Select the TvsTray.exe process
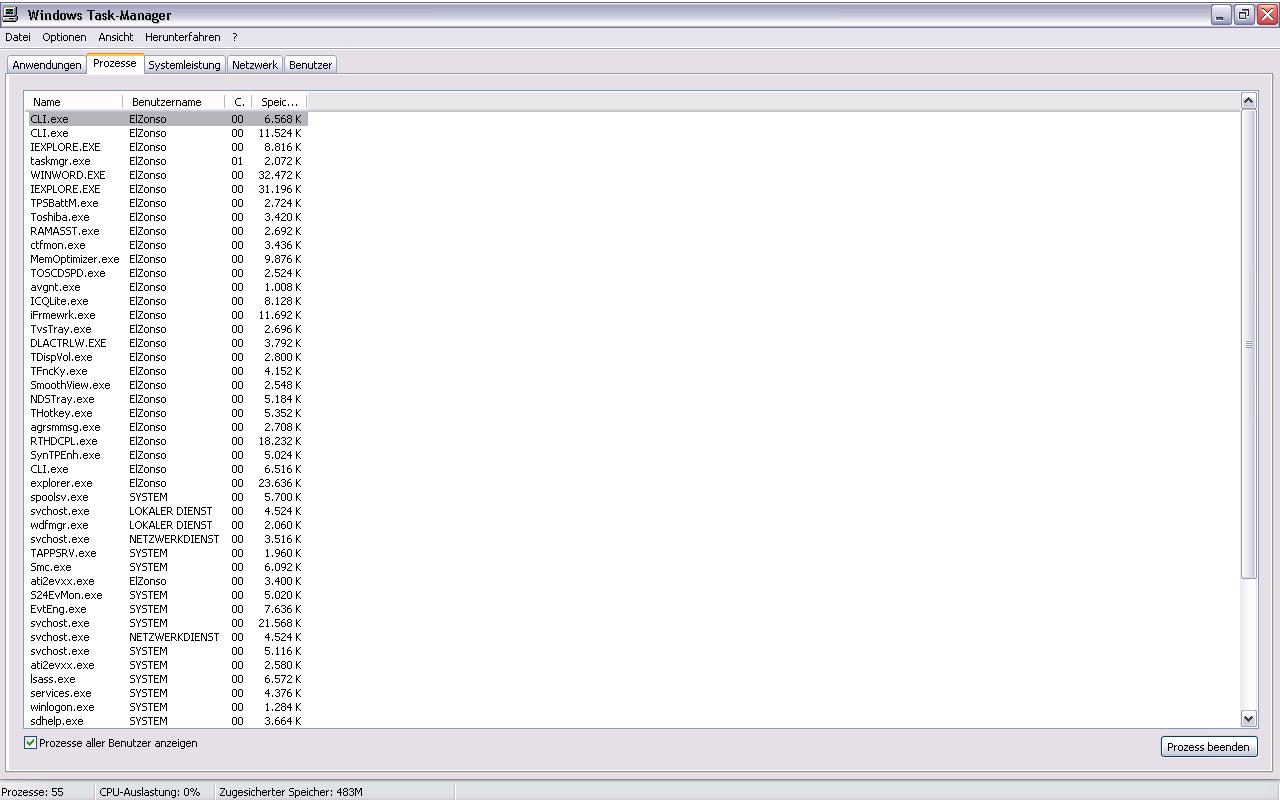Viewport: 1280px width, 800px height. [167, 329]
